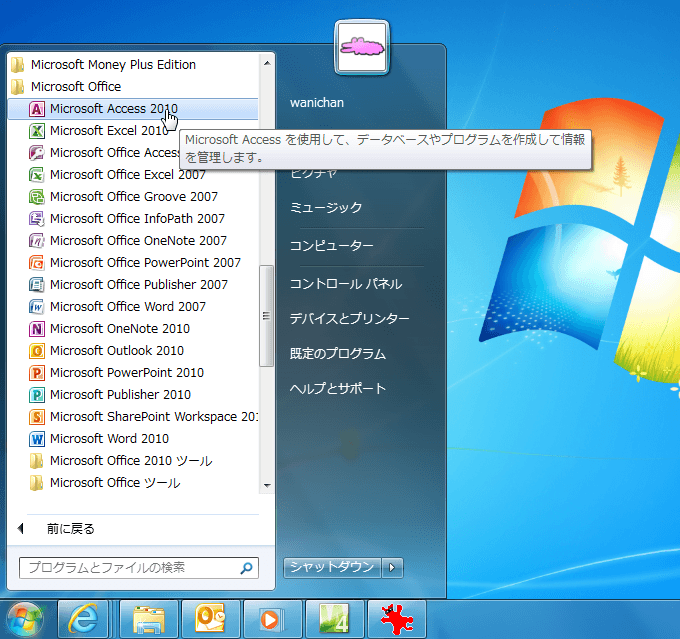Click the Office Excel 2007 icon
This screenshot has width=680, height=639.
37,174
